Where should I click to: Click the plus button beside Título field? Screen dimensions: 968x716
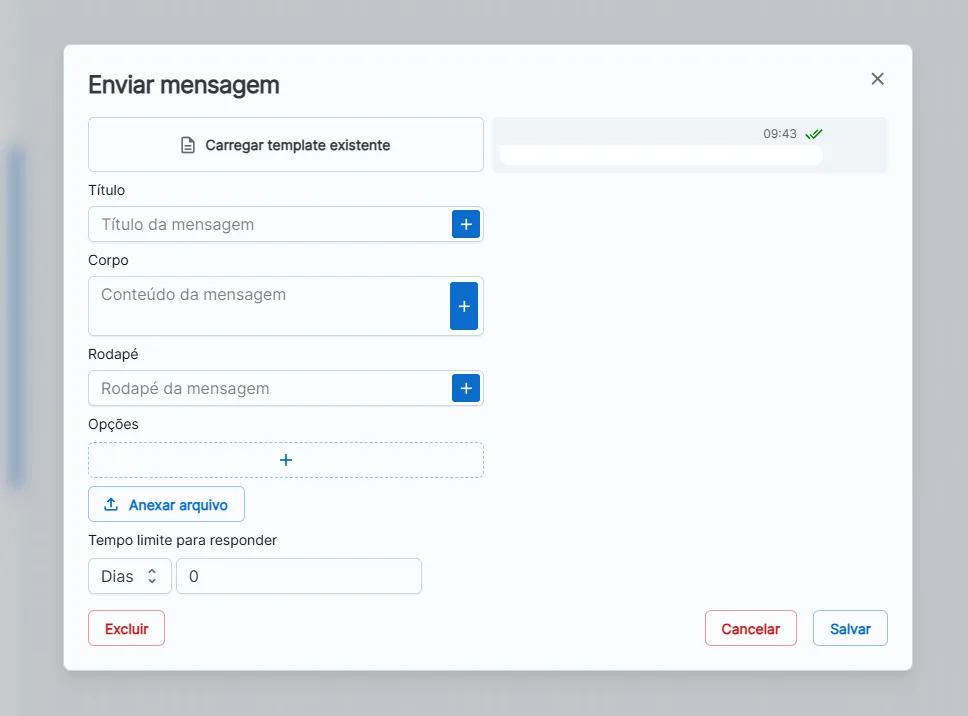point(466,224)
